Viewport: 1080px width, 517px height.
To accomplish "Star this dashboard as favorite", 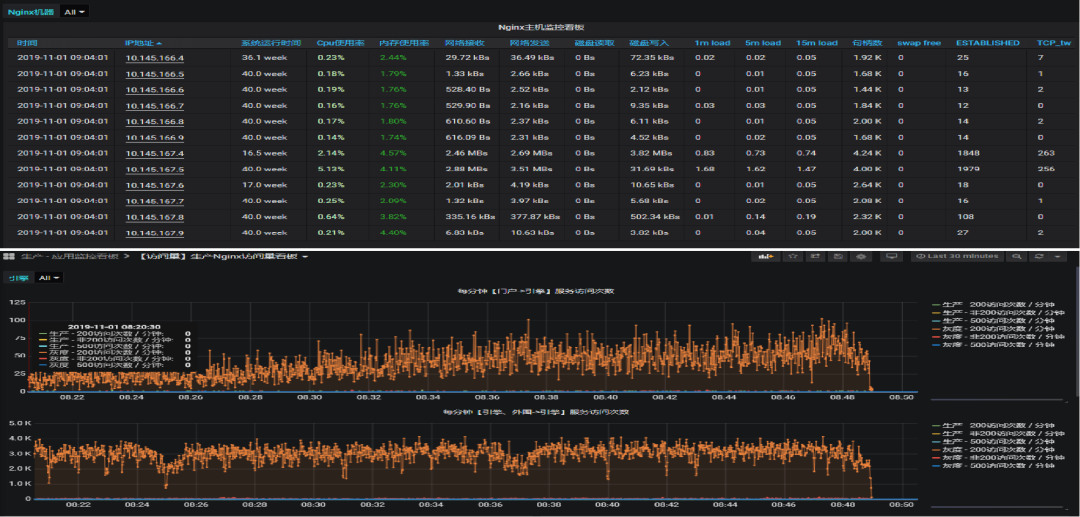I will point(792,256).
